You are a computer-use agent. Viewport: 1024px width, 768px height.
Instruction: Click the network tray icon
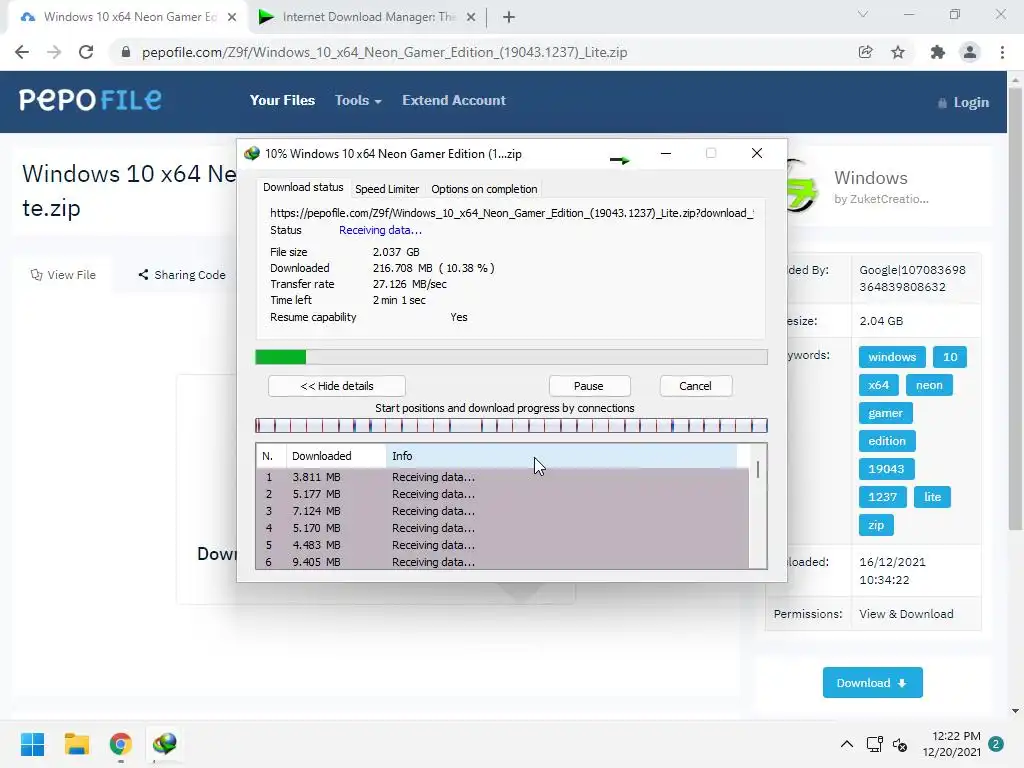click(874, 744)
